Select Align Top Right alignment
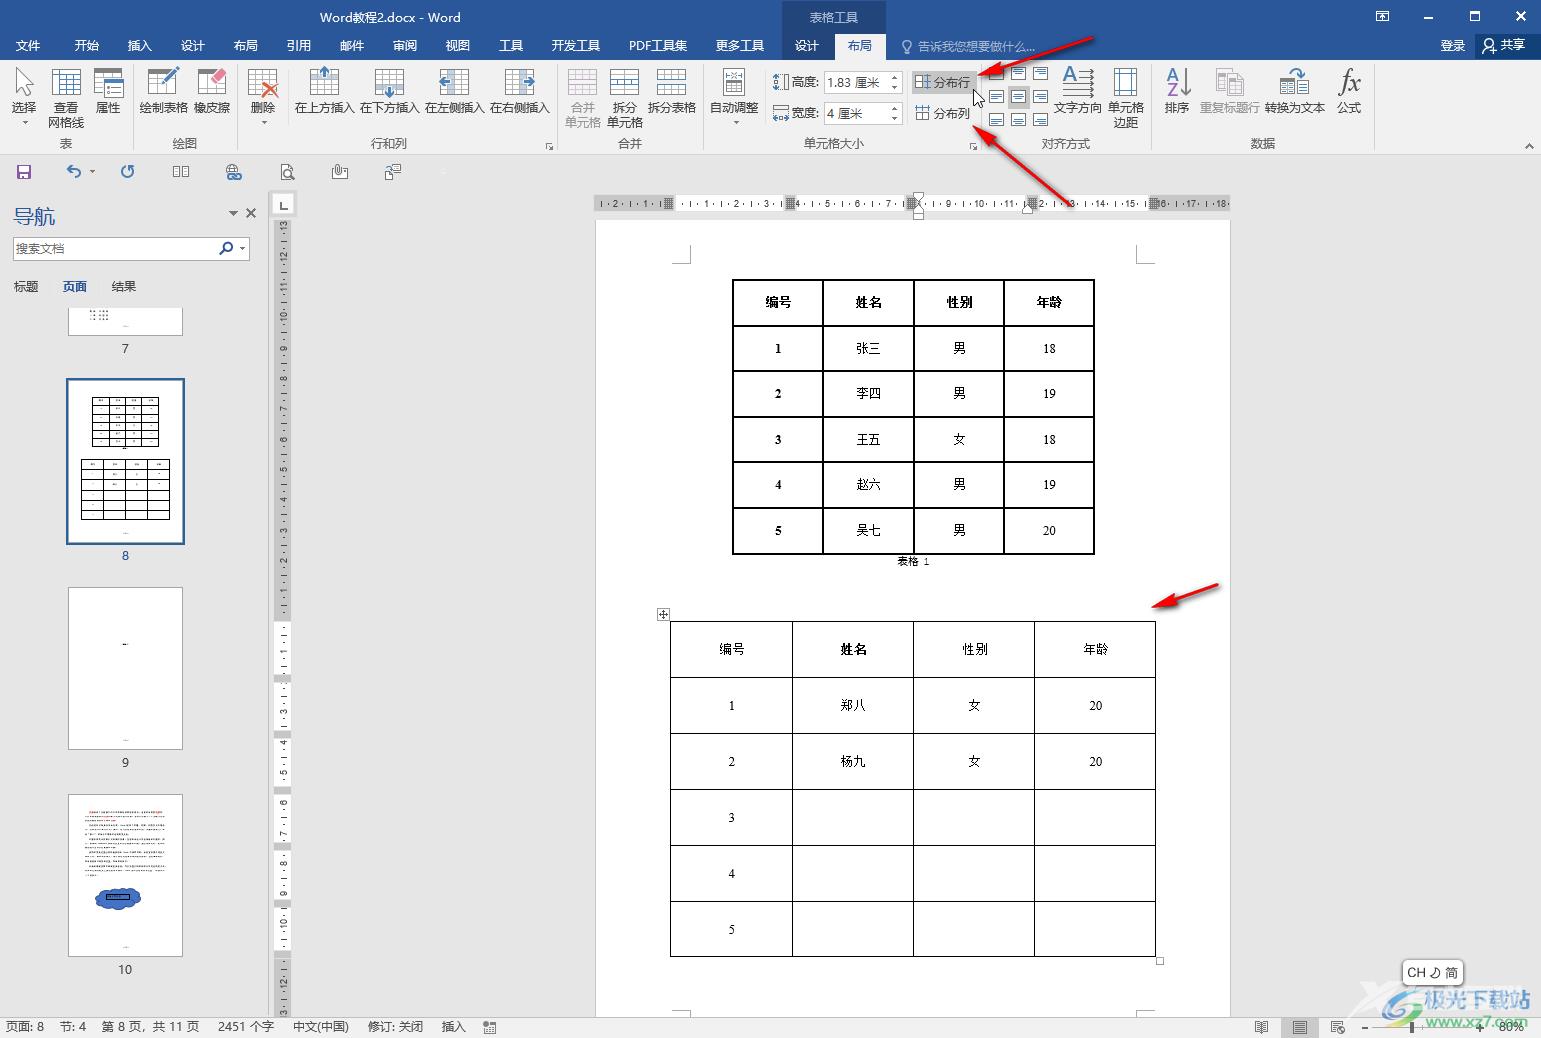 [1040, 74]
